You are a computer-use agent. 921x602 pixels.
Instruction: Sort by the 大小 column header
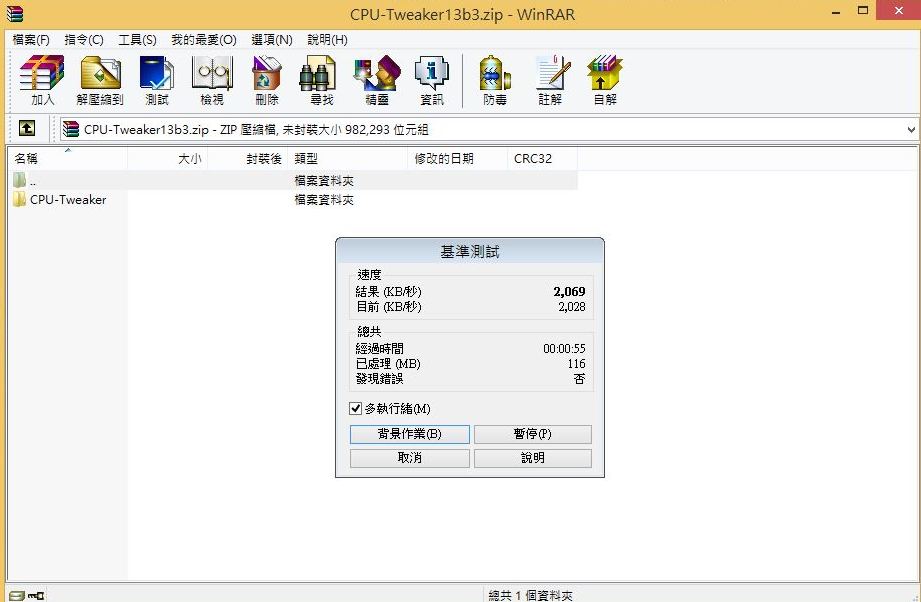point(167,159)
